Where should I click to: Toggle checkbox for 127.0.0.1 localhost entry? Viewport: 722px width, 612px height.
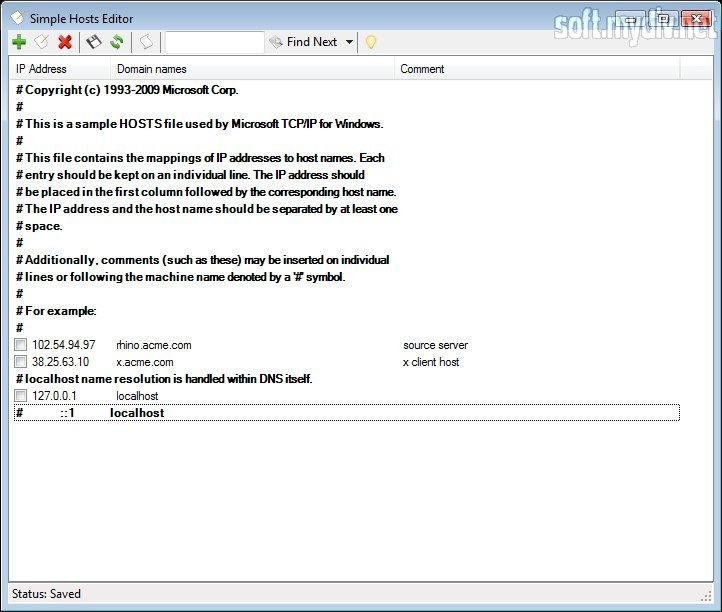20,396
